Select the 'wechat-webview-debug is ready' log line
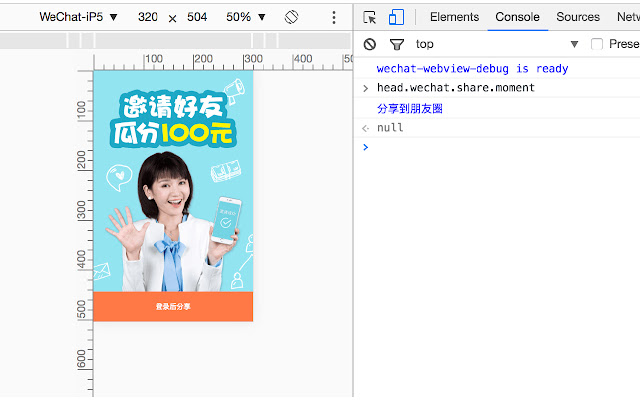 [472, 69]
